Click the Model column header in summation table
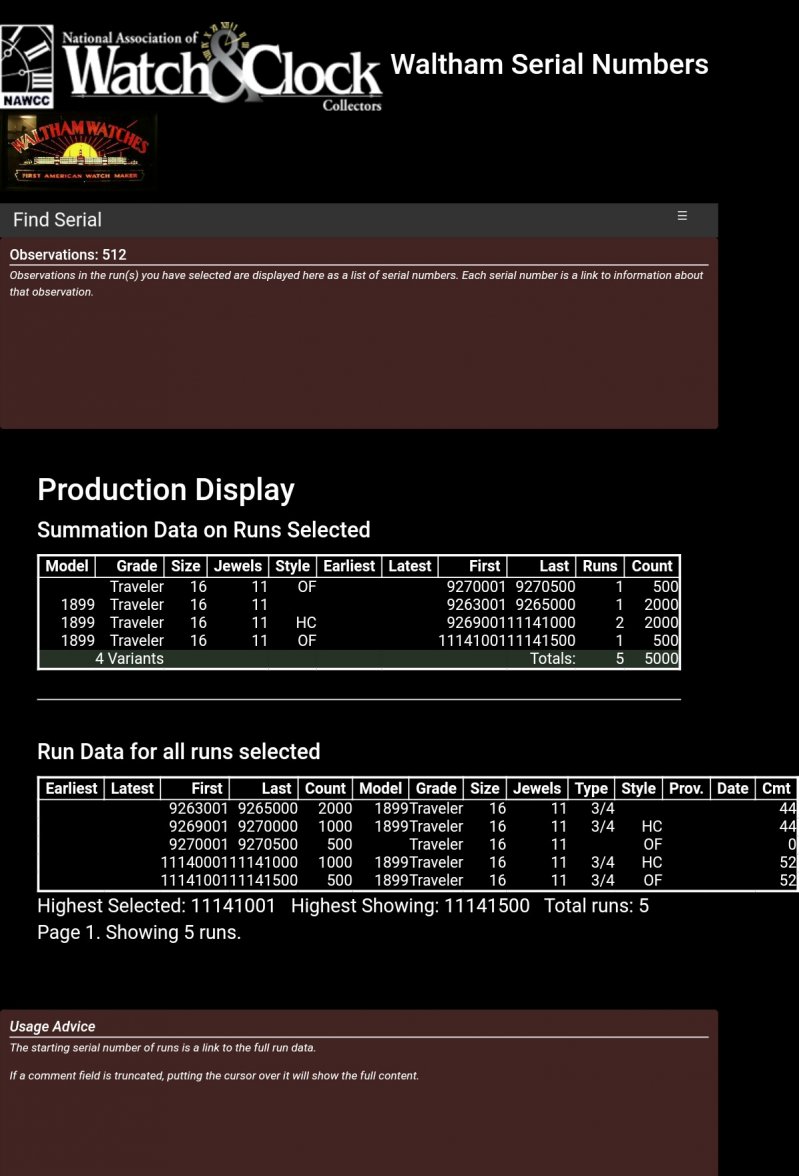 [67, 566]
